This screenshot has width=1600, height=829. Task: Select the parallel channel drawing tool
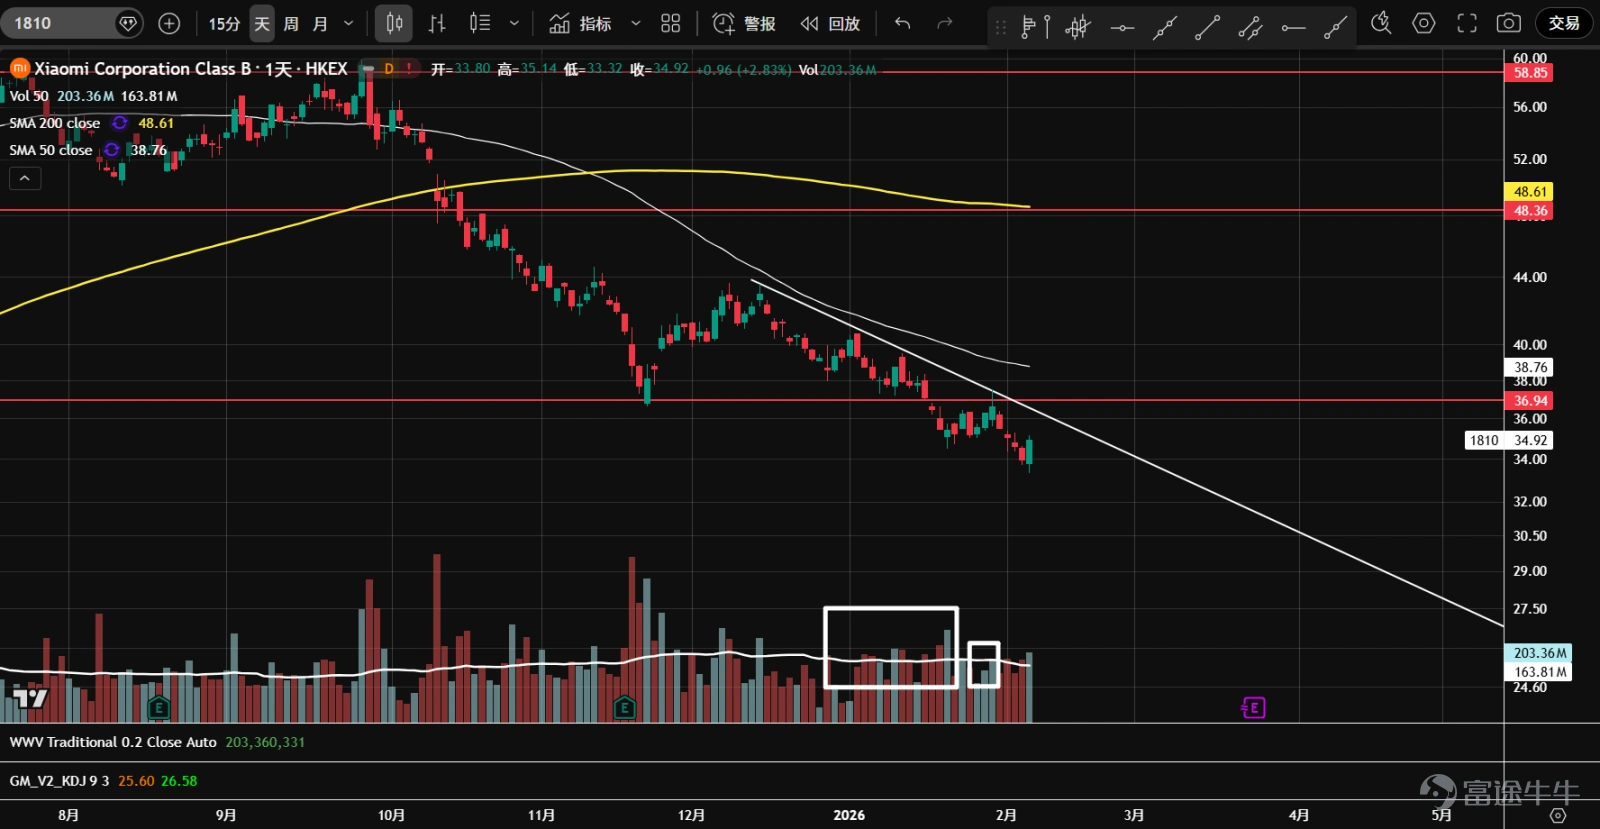click(1250, 28)
